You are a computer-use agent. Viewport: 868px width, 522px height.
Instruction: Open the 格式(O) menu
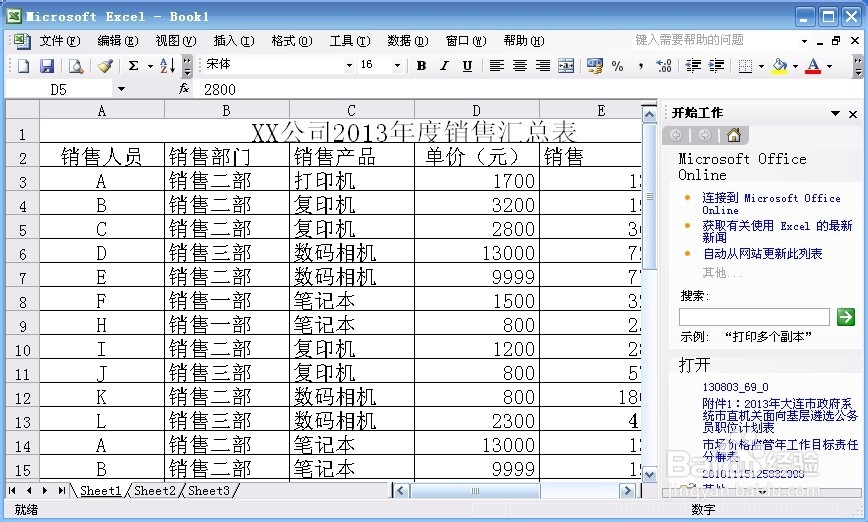292,41
